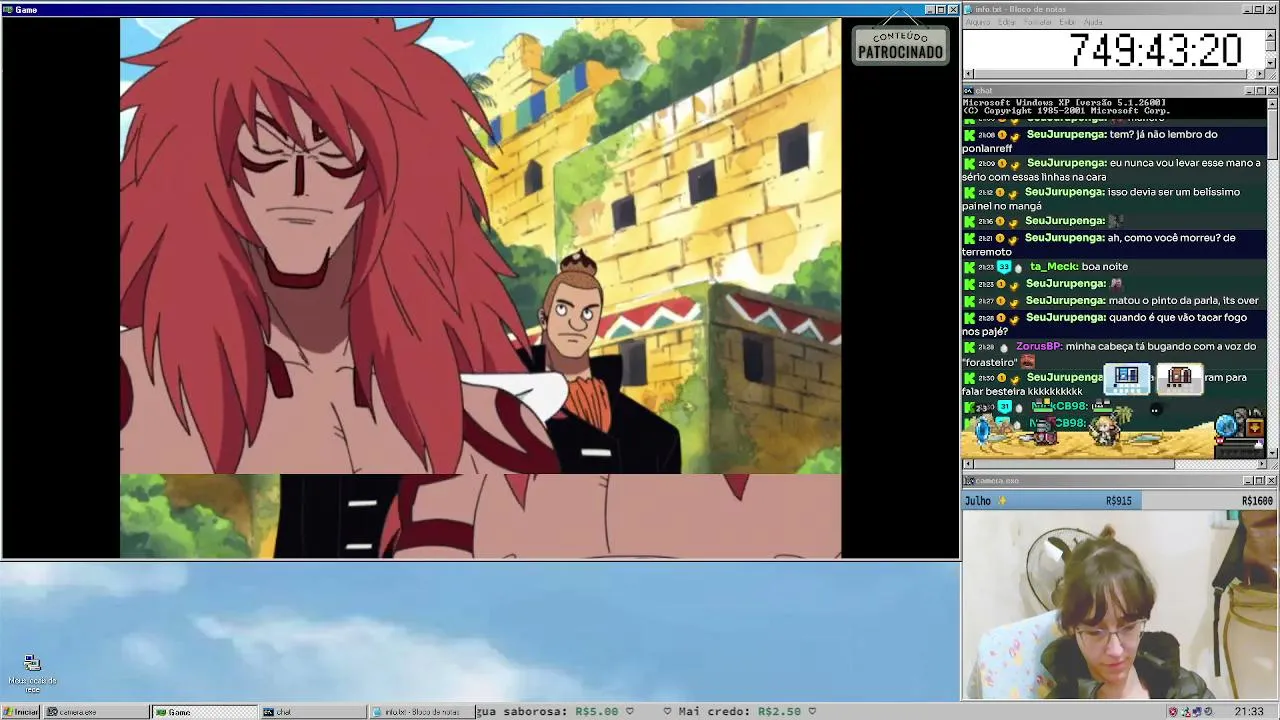The height and width of the screenshot is (720, 1280).
Task: Open the Ajuda menu in Bloco de notas
Action: click(1094, 22)
